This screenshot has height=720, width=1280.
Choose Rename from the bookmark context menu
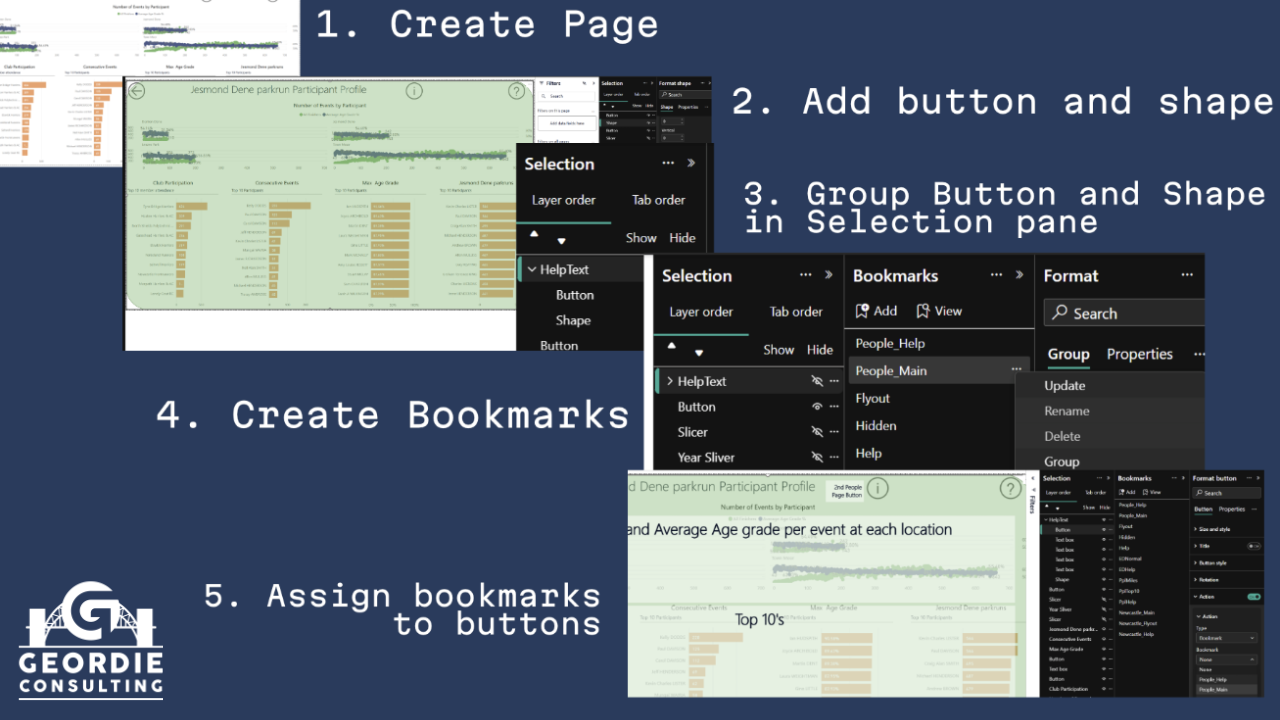click(1067, 411)
